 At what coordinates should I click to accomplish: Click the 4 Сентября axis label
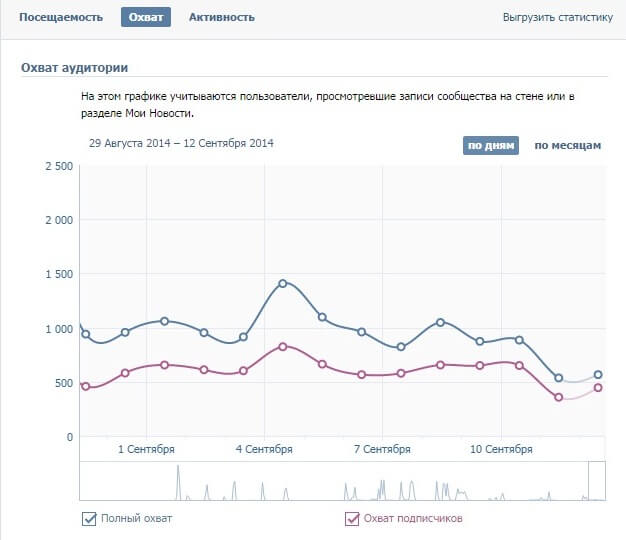pos(264,450)
